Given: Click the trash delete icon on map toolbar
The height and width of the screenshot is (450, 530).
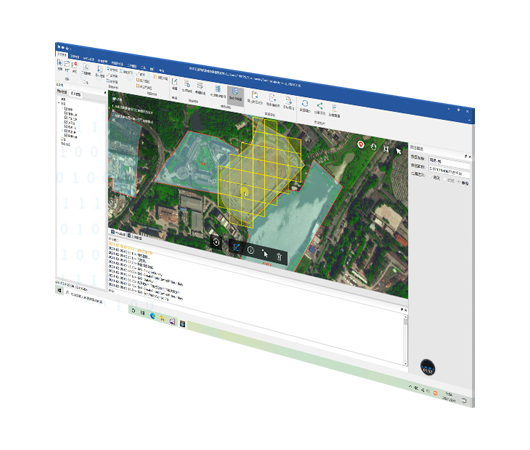Looking at the screenshot, I should (279, 257).
